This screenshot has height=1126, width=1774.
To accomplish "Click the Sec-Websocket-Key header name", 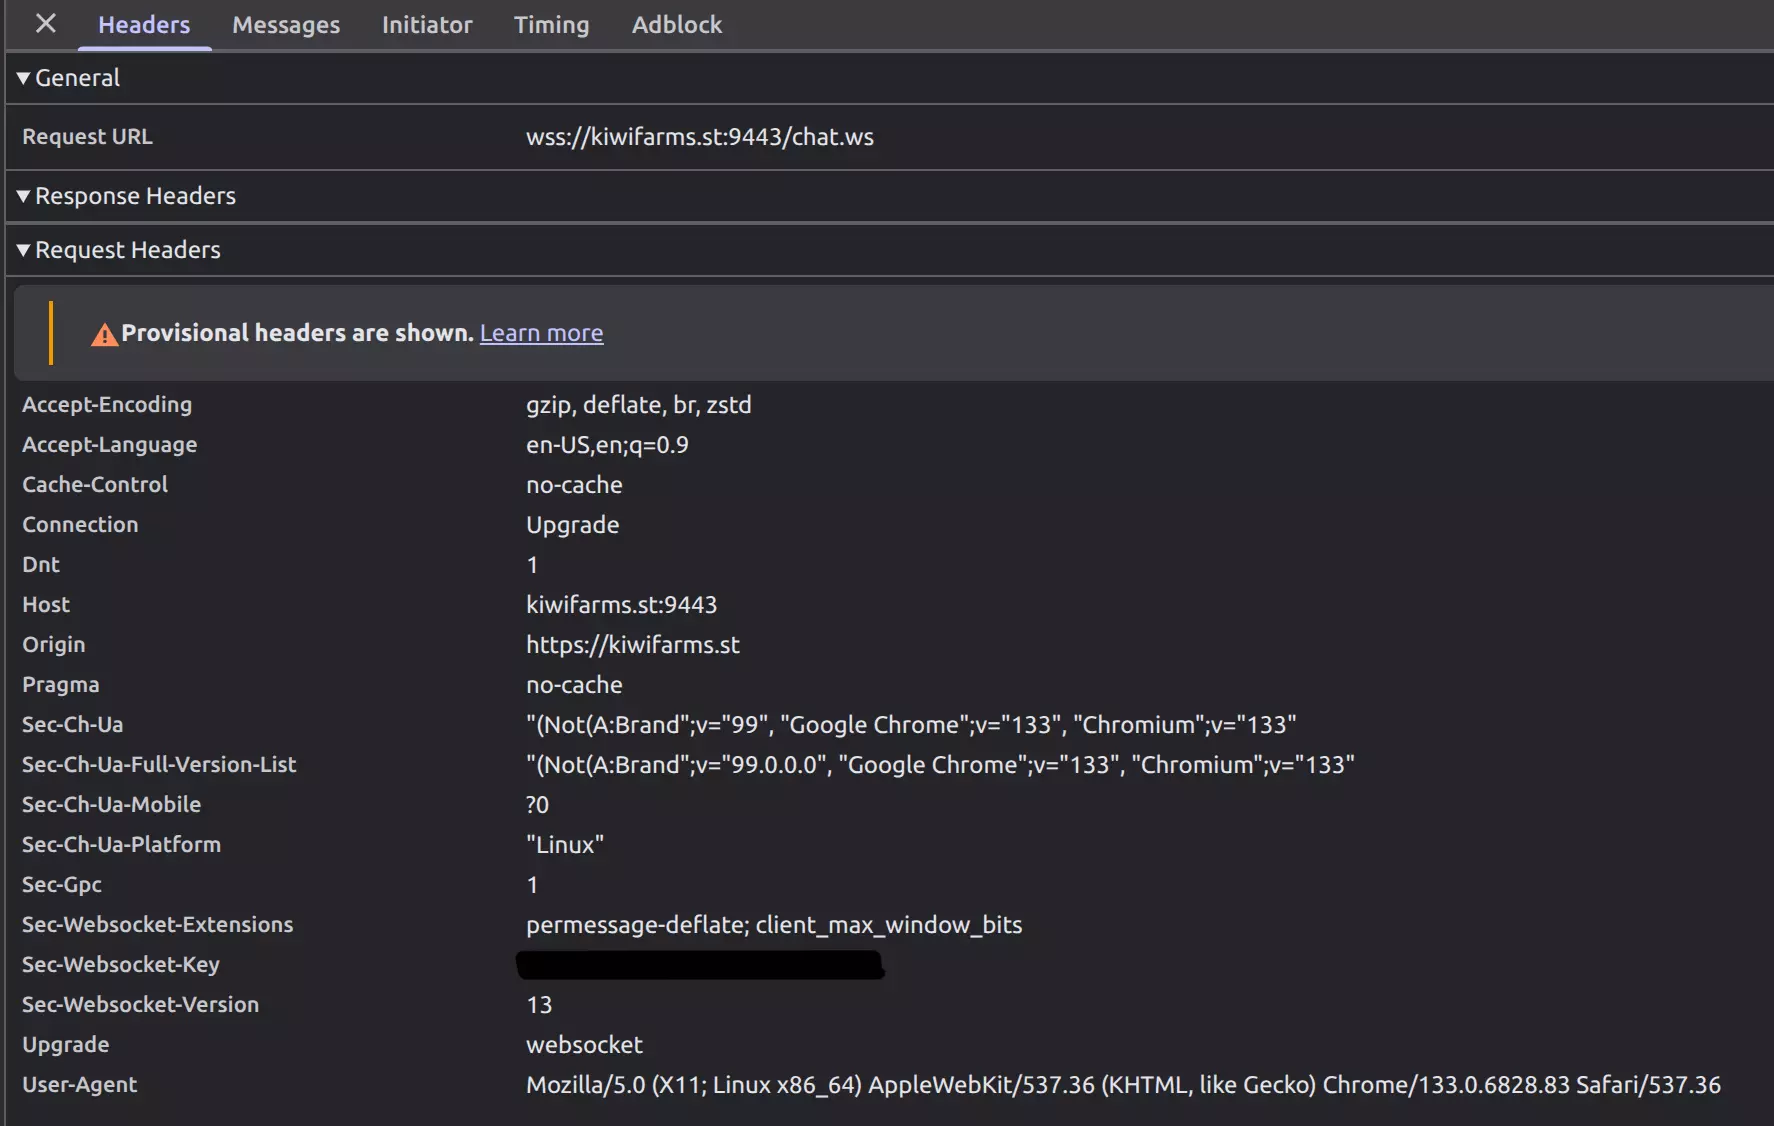I will (x=121, y=965).
